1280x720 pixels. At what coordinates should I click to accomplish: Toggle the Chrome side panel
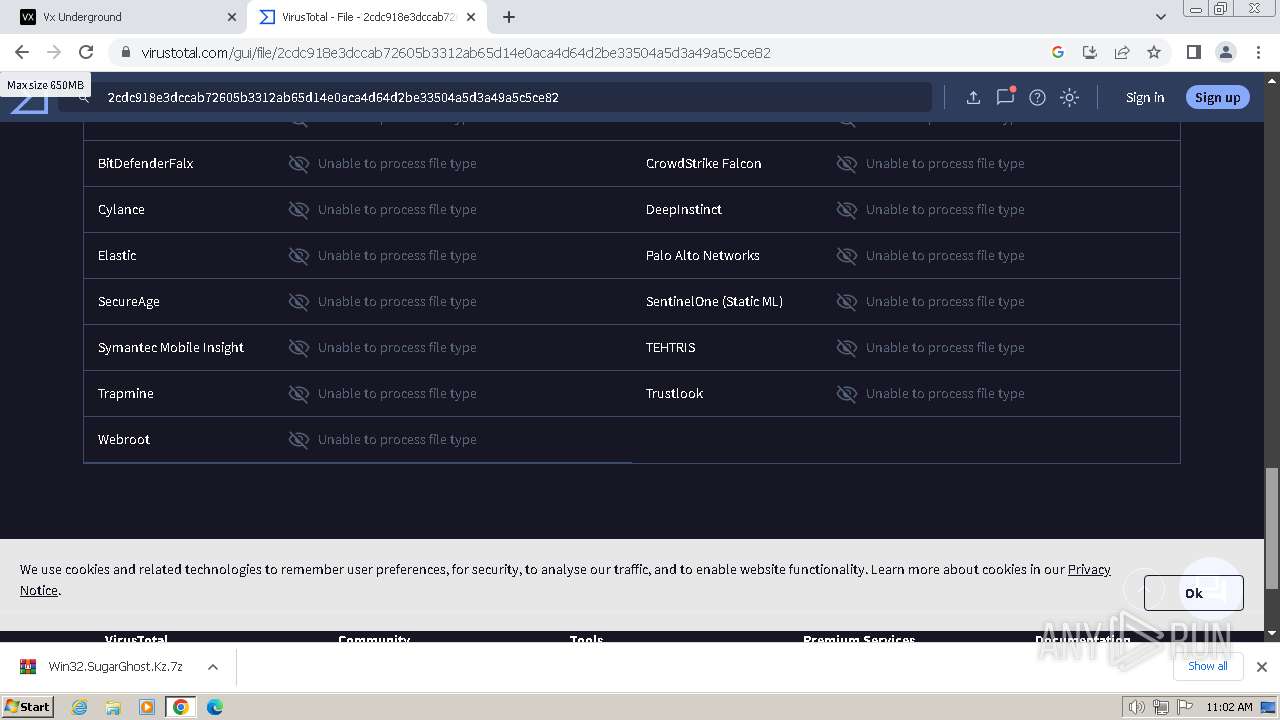coord(1193,52)
